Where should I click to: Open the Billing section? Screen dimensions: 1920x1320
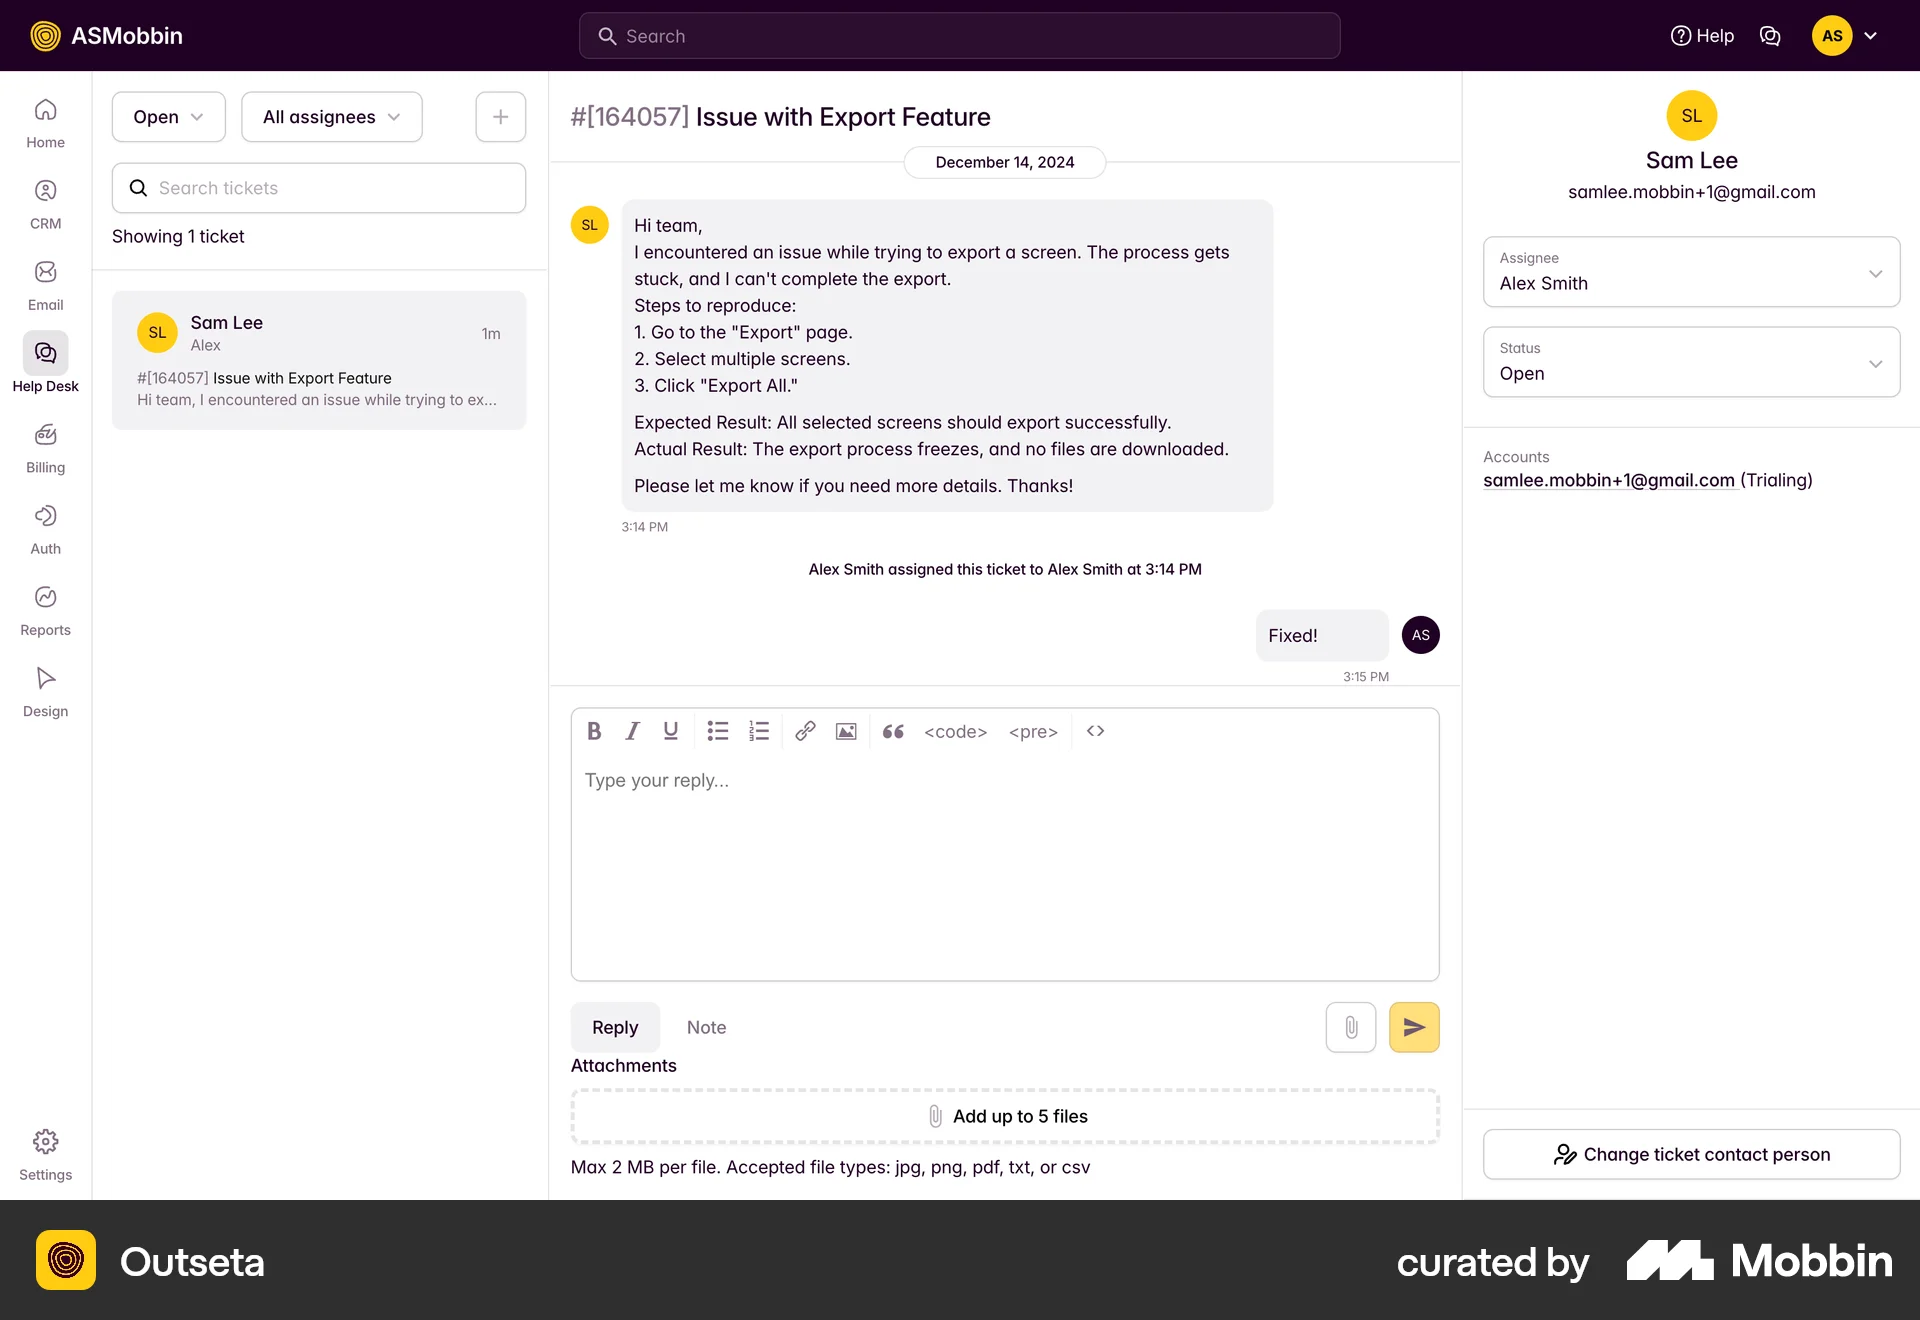45,435
